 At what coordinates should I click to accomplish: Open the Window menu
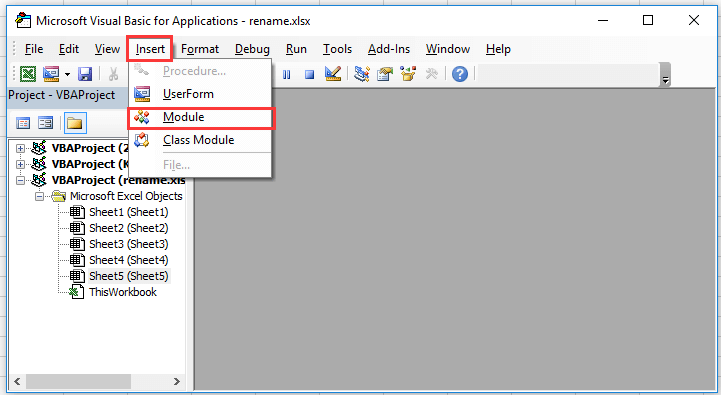pos(448,49)
